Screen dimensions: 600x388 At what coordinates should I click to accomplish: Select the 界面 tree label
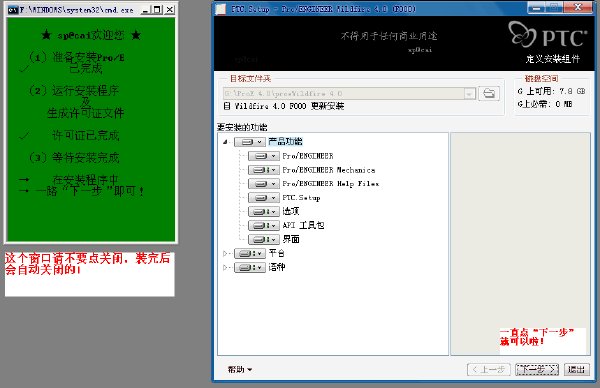291,239
